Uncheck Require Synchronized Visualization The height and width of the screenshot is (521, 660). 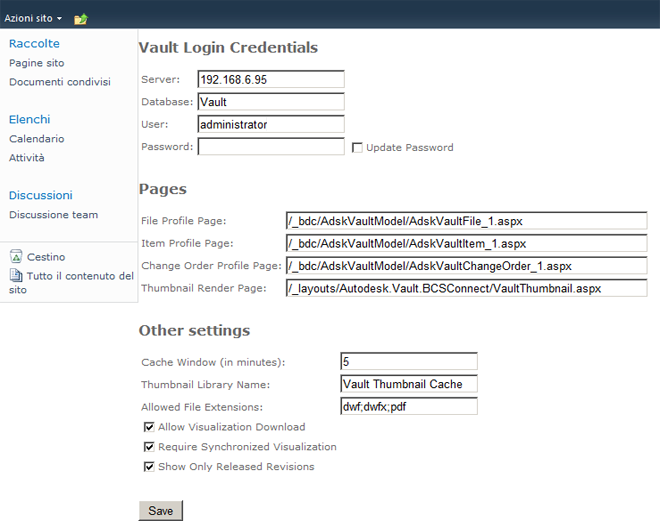click(149, 447)
